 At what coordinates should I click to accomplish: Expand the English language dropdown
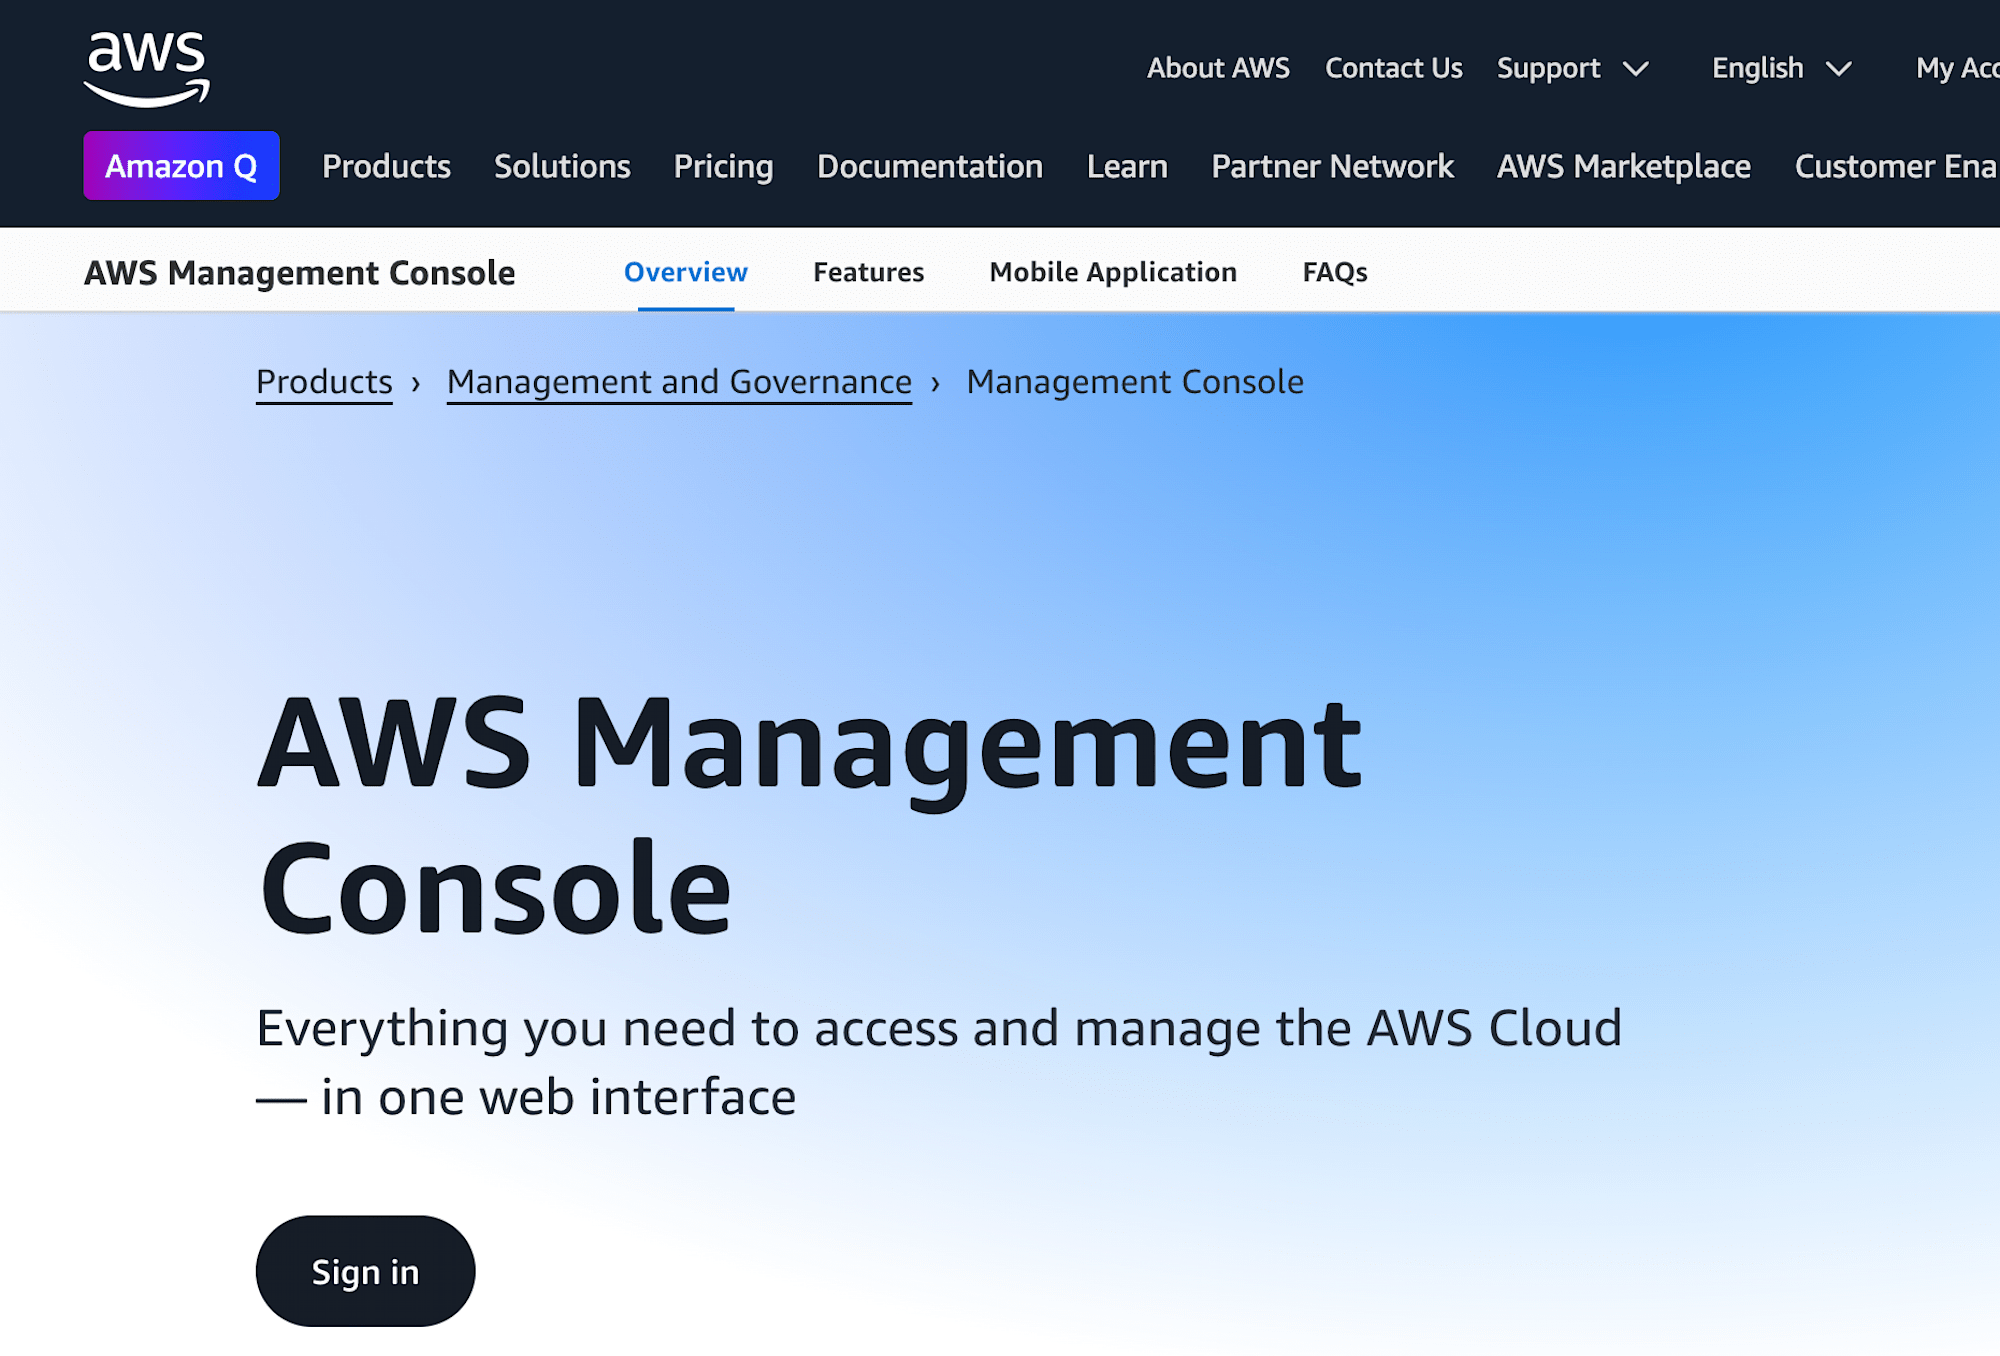(1781, 68)
